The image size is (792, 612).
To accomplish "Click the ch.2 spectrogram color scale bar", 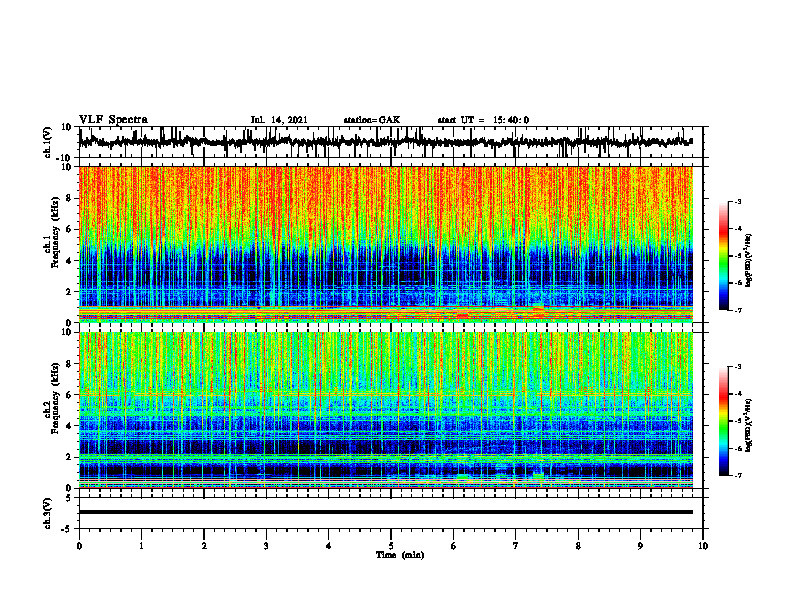I will (723, 421).
